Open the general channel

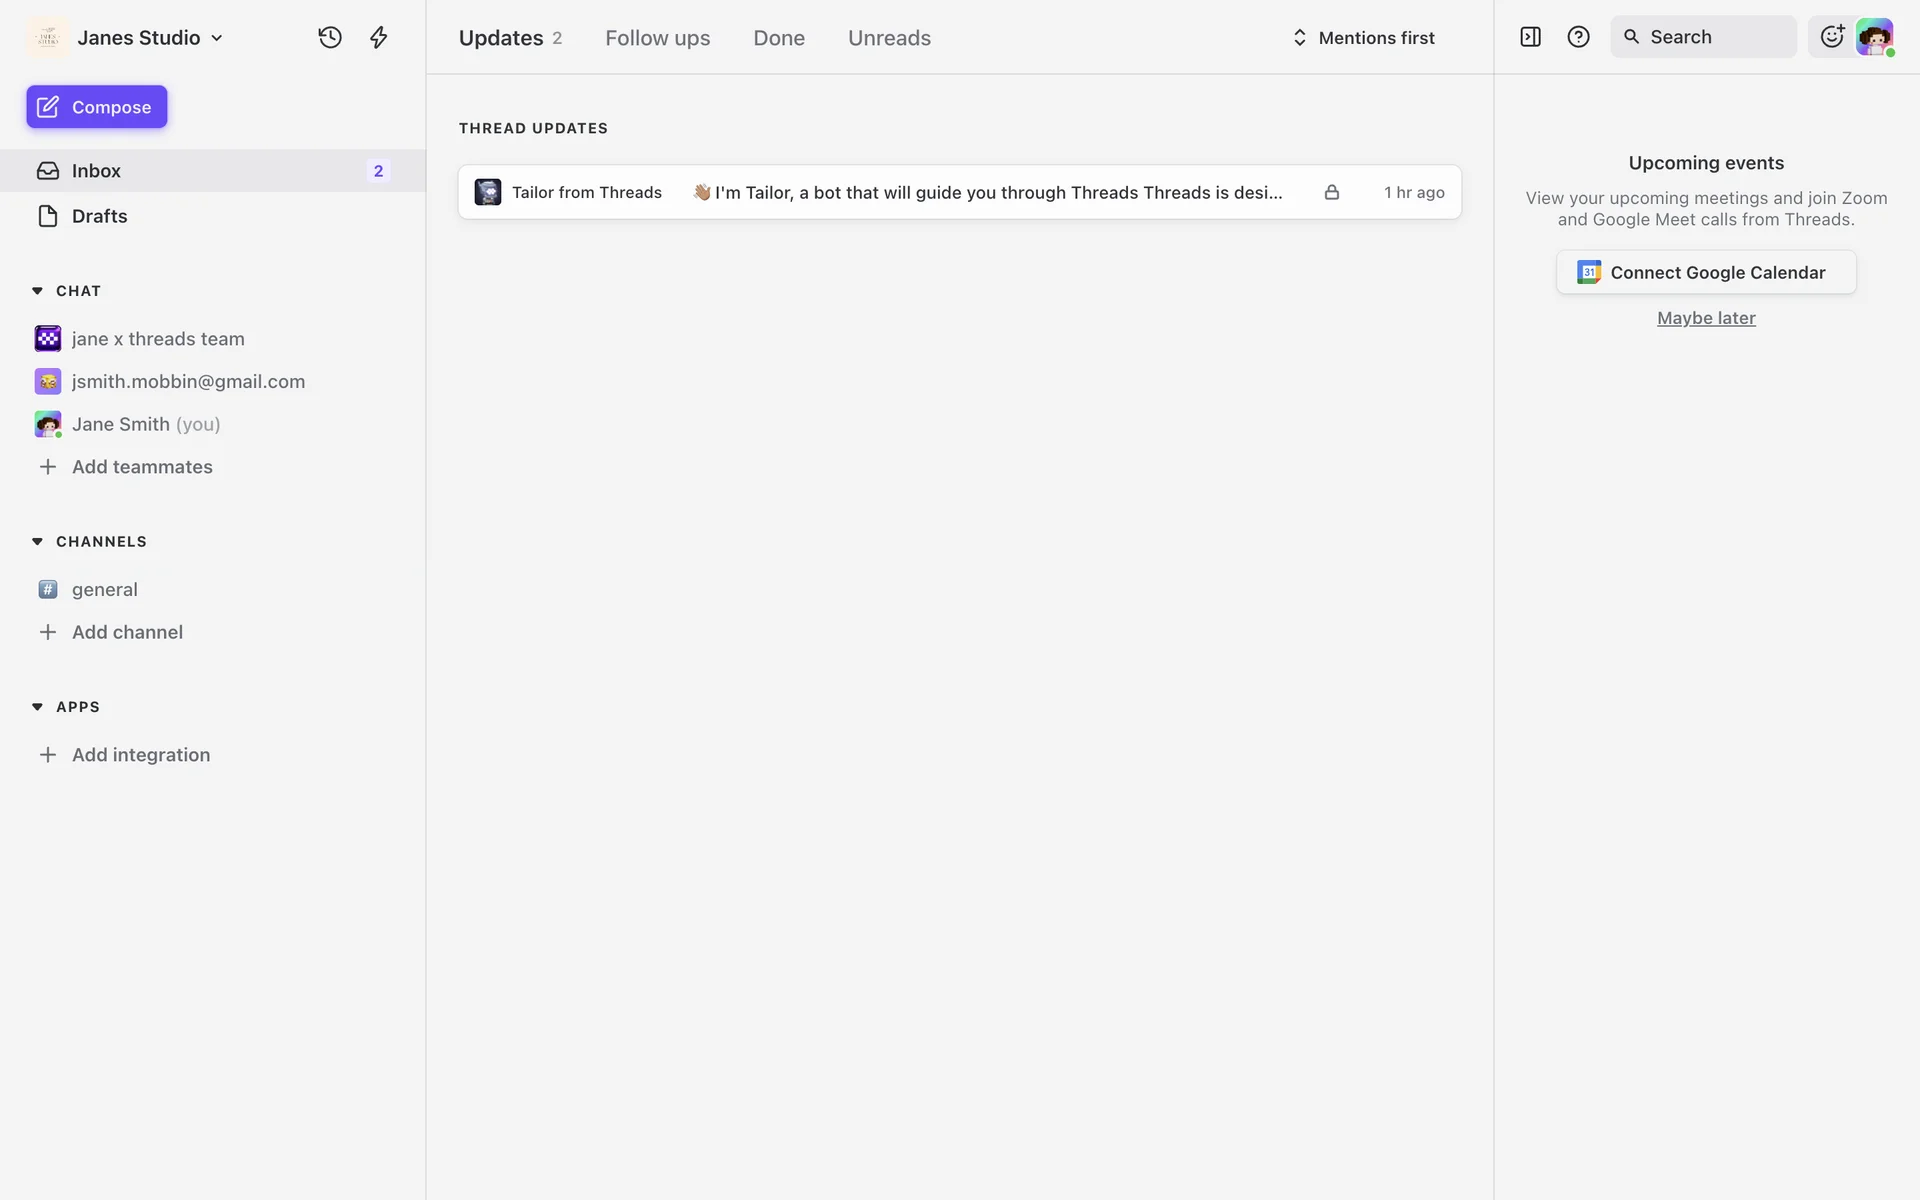[x=104, y=590]
